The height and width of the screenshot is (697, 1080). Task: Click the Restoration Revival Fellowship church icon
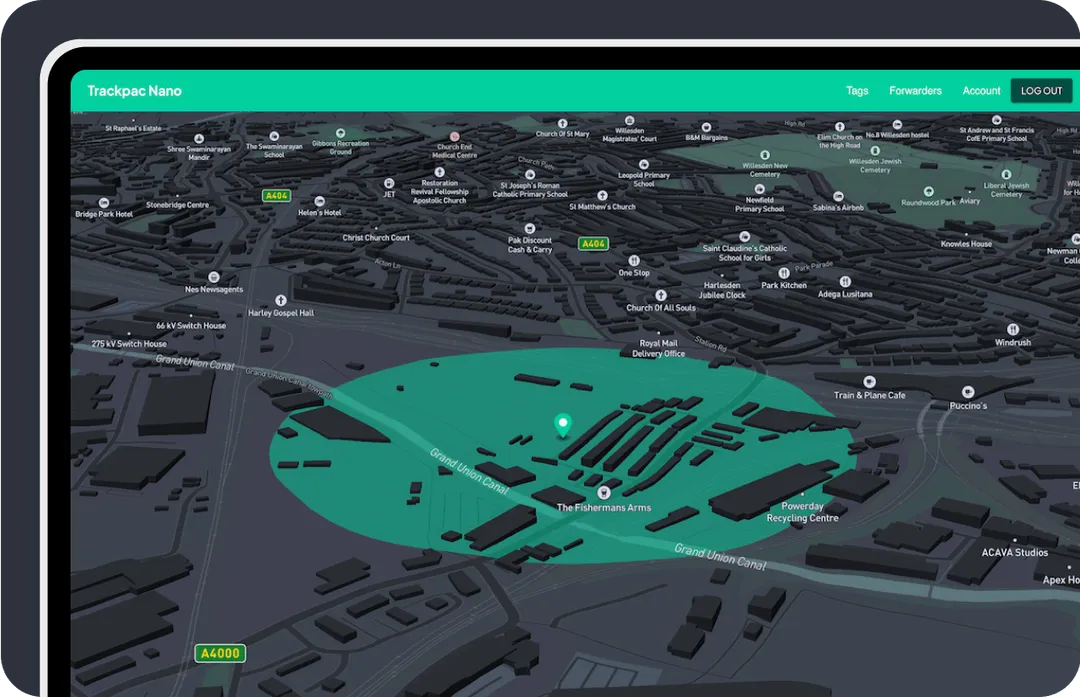[x=440, y=173]
